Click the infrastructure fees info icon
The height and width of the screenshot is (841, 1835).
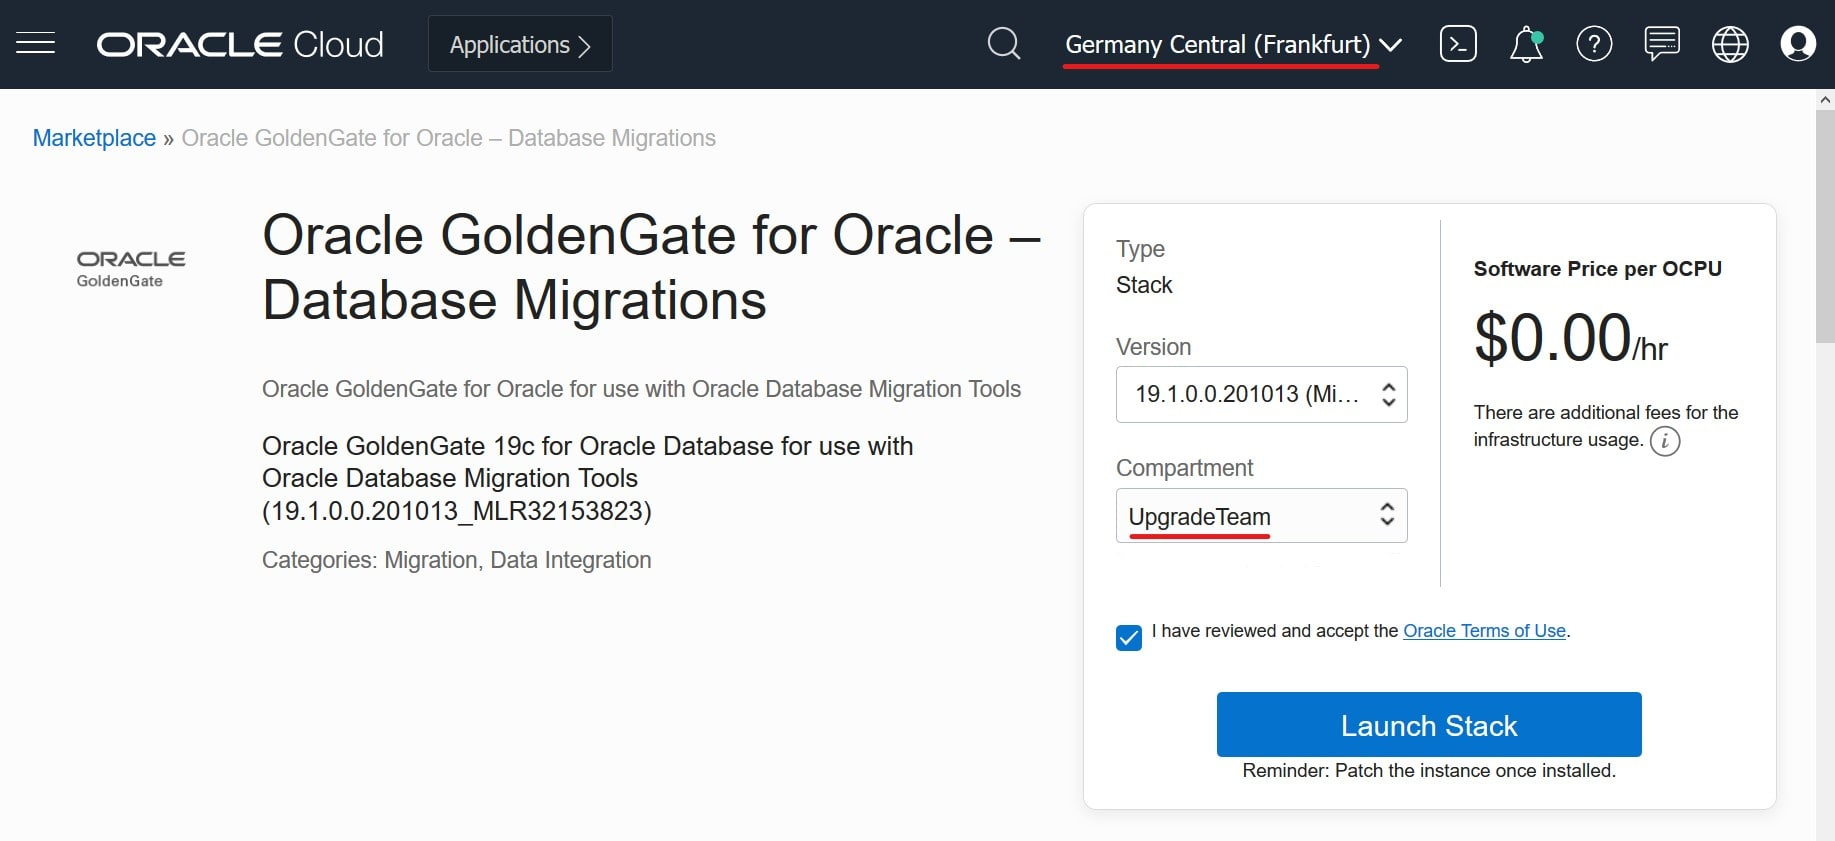click(1665, 441)
